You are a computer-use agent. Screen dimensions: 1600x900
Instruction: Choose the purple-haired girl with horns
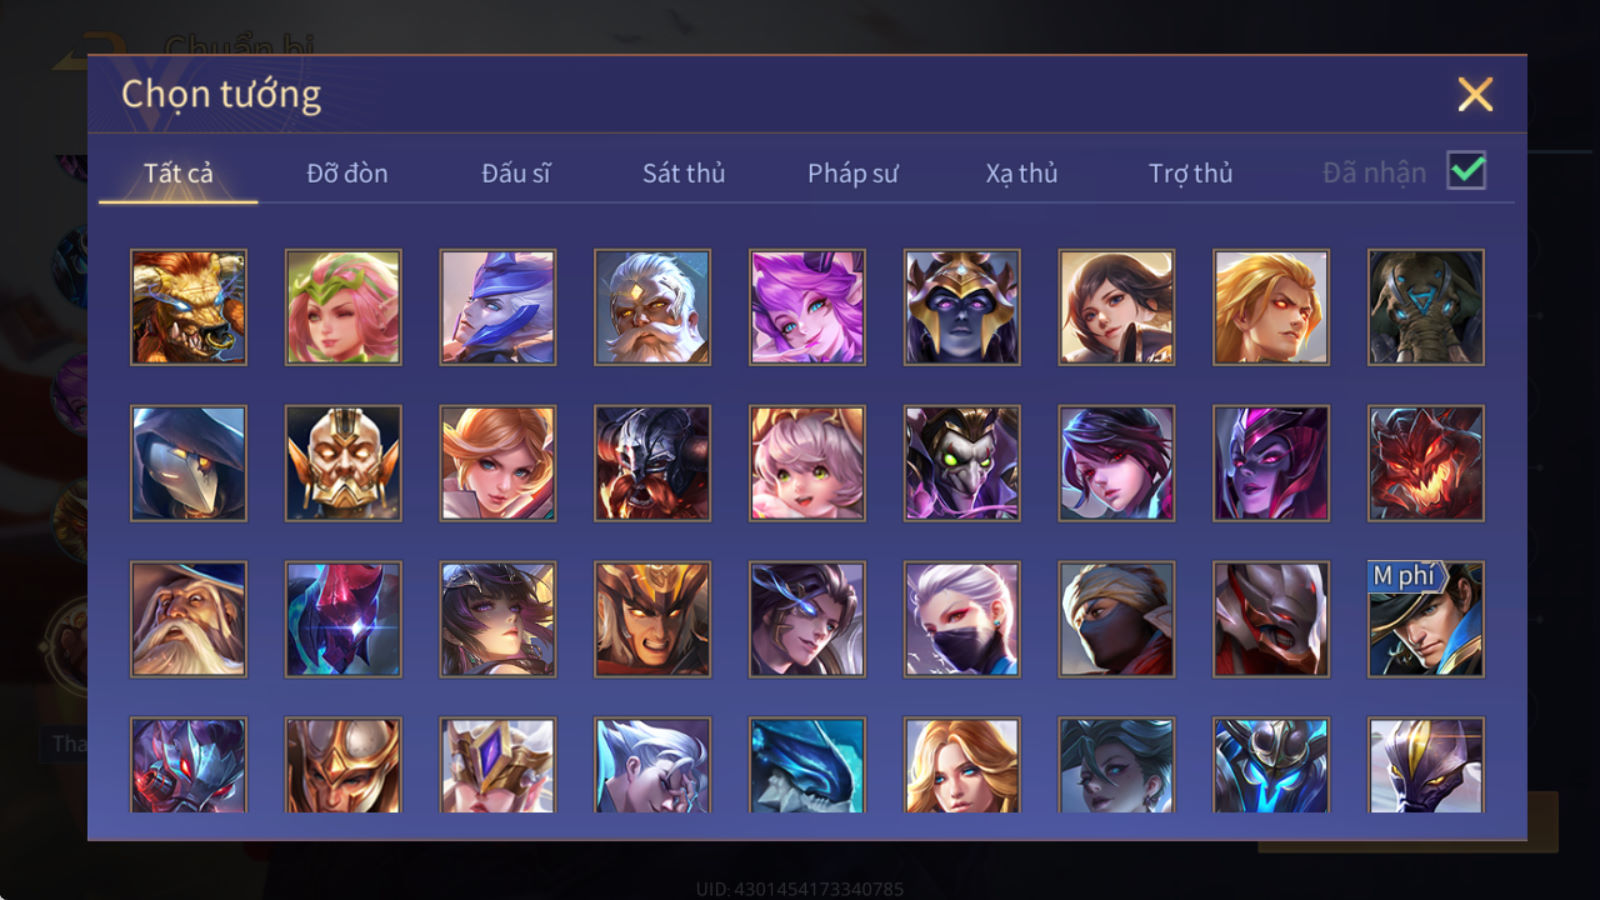[x=807, y=307]
